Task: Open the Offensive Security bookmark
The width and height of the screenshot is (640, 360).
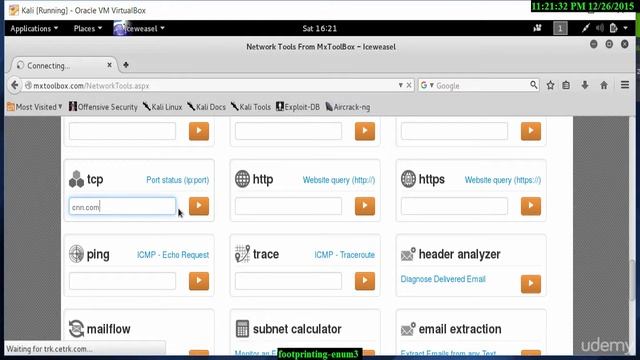Action: pos(103,107)
